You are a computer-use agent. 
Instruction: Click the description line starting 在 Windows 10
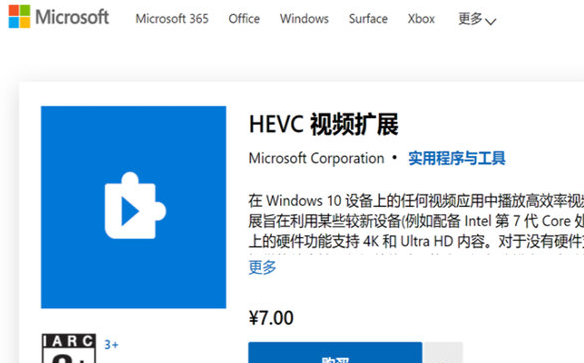pyautogui.click(x=416, y=201)
